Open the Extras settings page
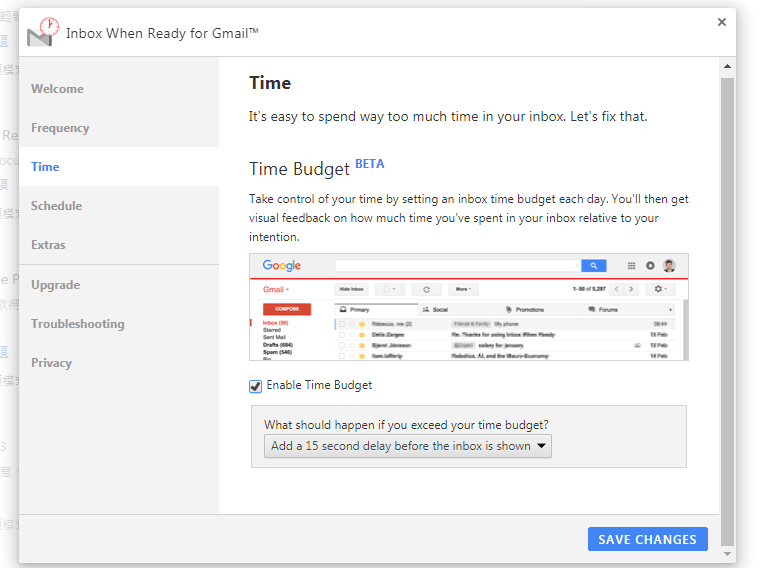 pos(48,245)
